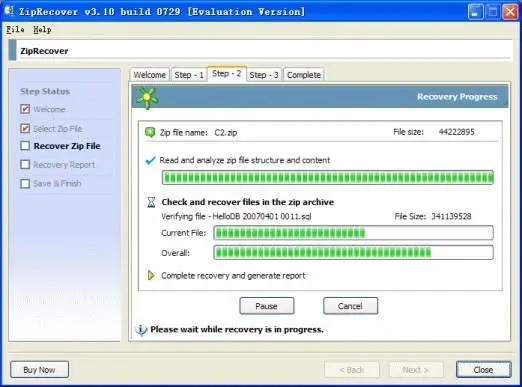Click the yellow arrow beside Complete recovery
The height and width of the screenshot is (387, 522).
(x=151, y=275)
